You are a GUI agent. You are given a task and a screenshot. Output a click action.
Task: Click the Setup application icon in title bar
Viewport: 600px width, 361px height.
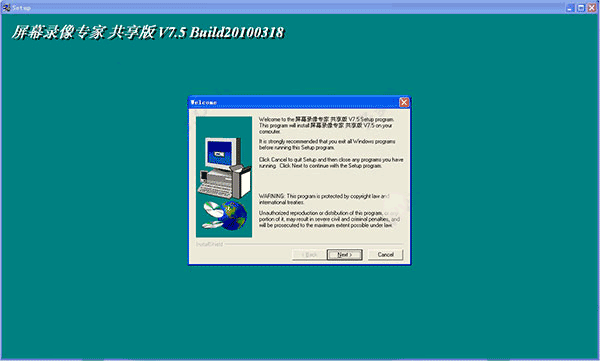[x=6, y=7]
